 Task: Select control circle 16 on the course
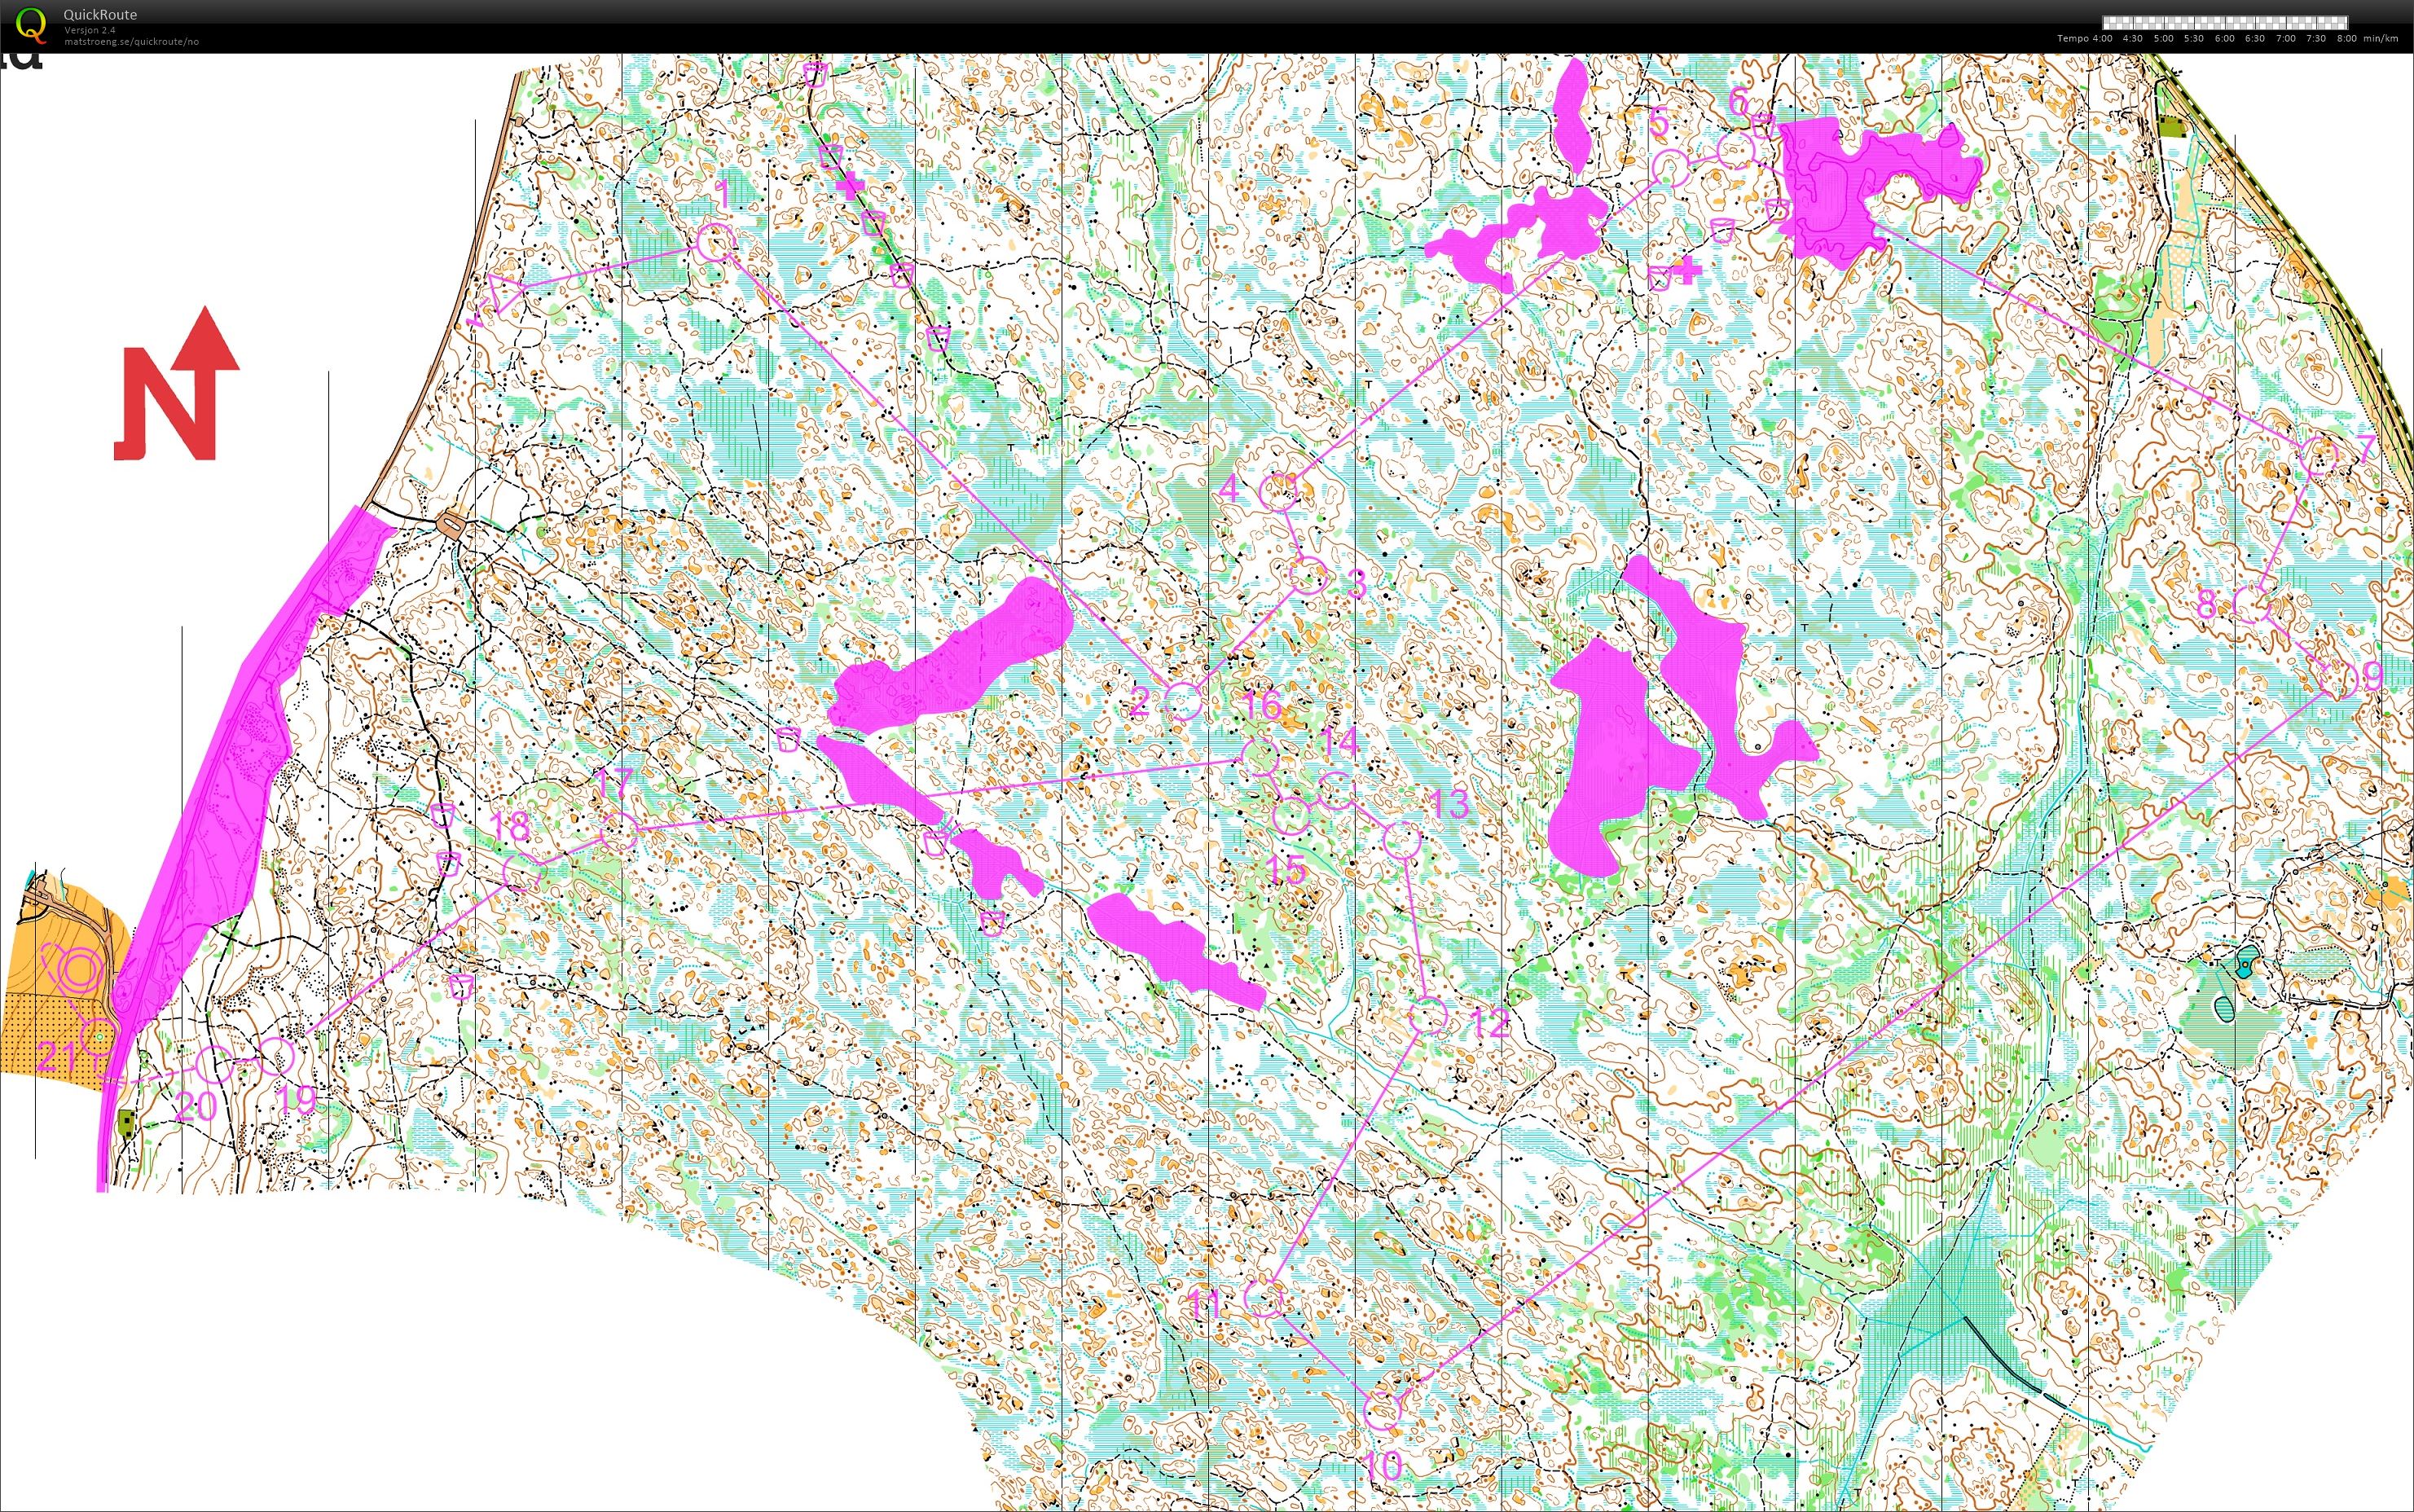1260,756
